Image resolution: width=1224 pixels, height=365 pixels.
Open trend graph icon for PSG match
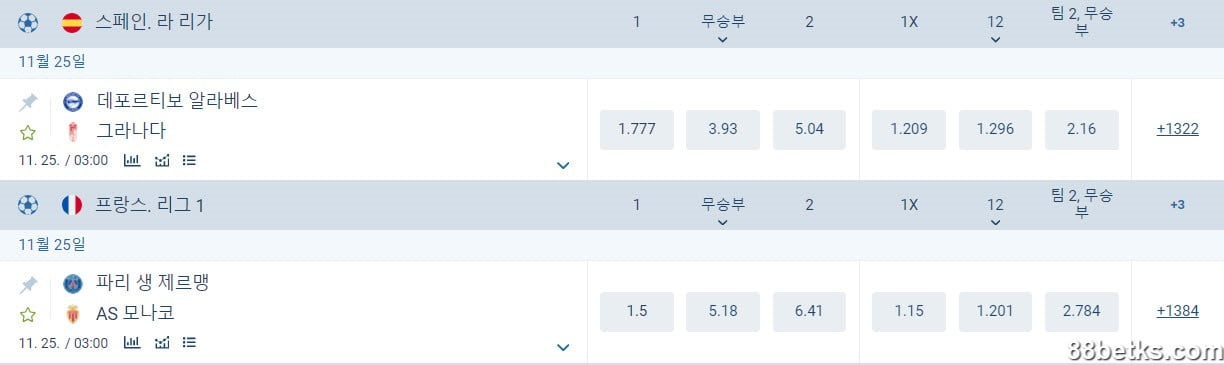[162, 342]
